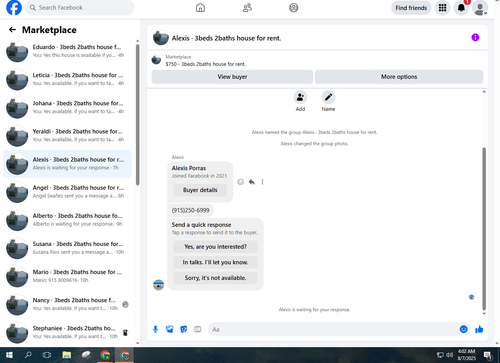Open Mario conversation in the list

pos(67,276)
